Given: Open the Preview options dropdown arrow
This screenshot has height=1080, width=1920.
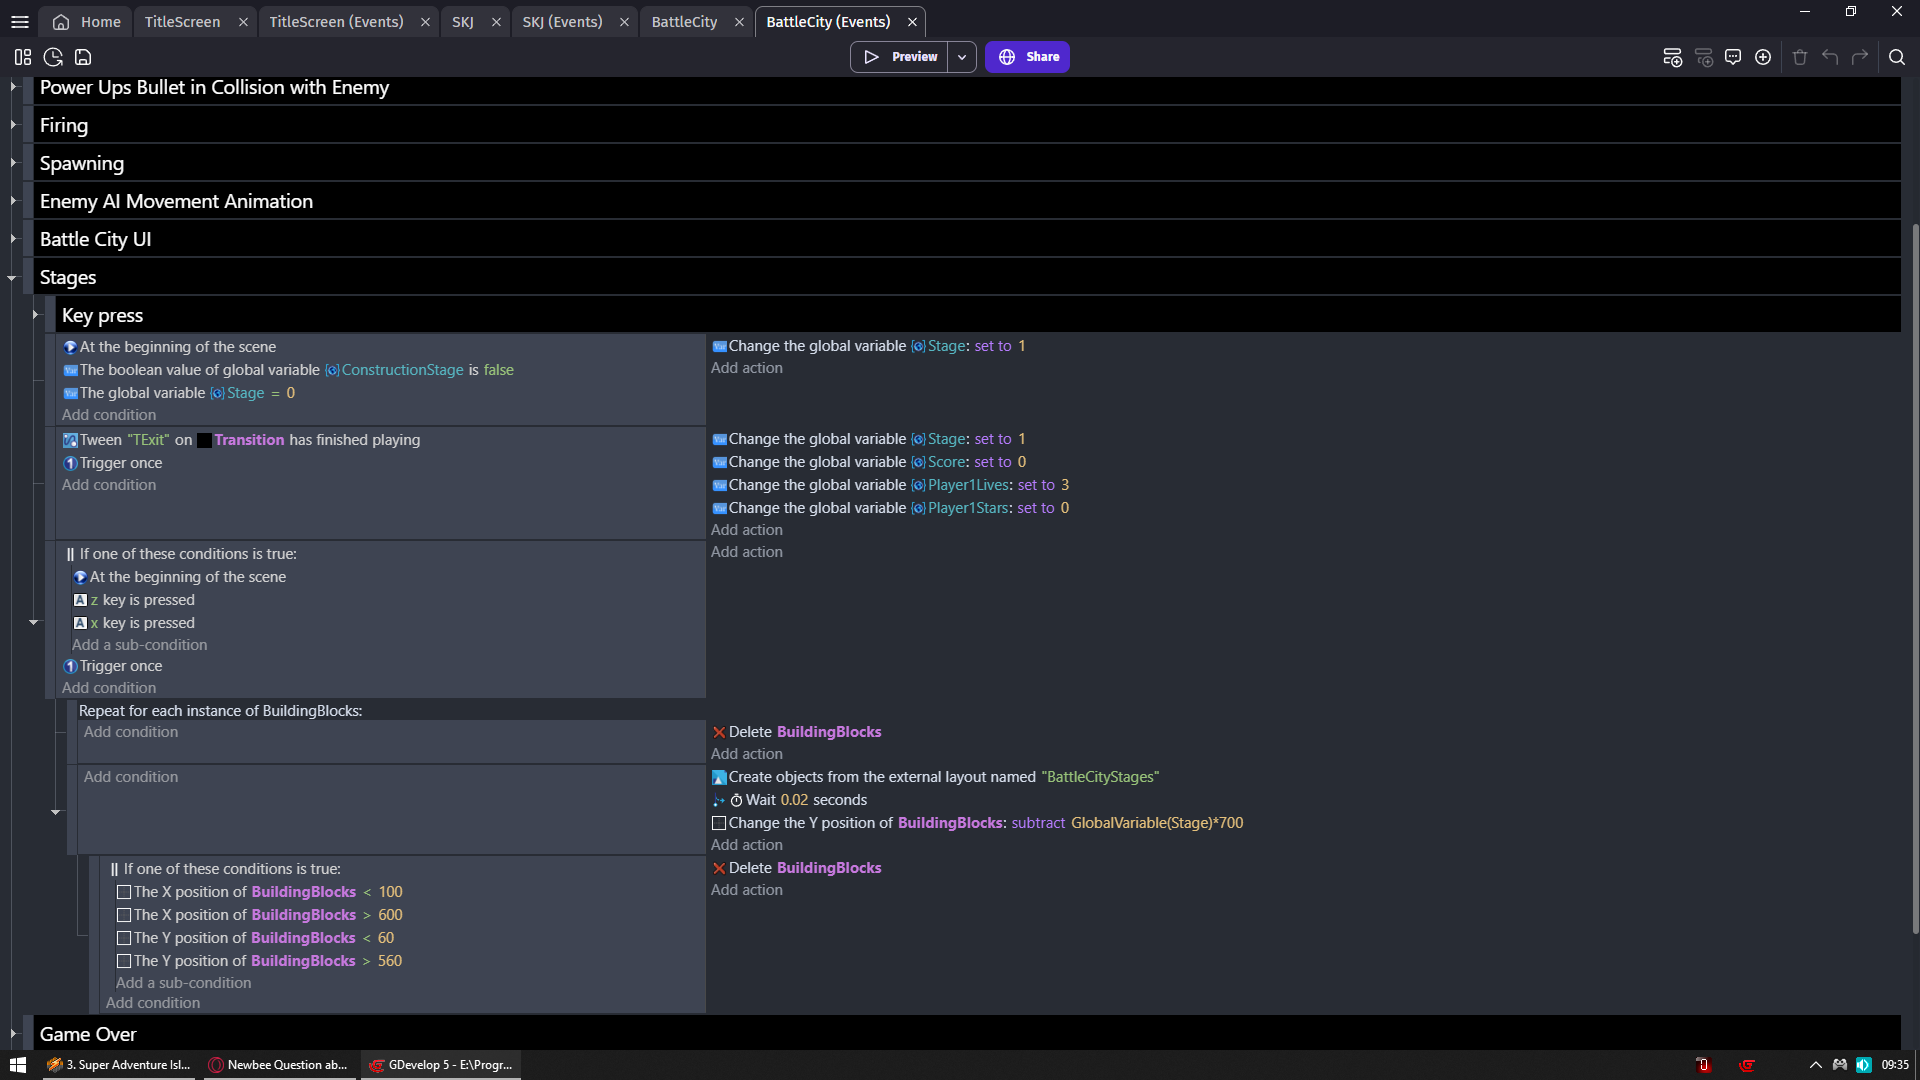Looking at the screenshot, I should pos(962,57).
